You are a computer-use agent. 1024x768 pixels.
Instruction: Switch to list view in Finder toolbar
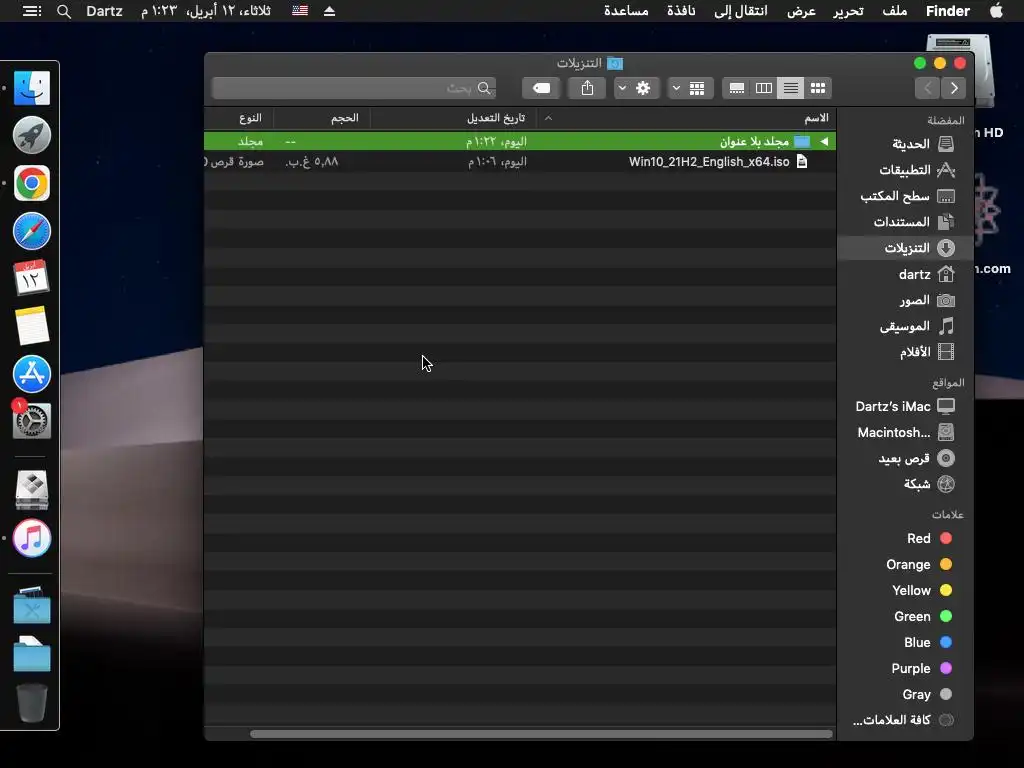[x=791, y=88]
